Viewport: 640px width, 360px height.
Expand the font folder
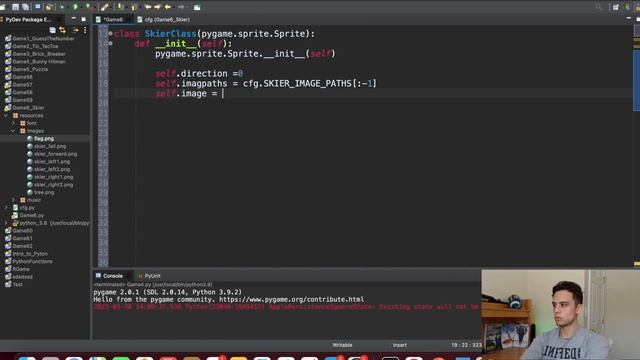[13, 123]
